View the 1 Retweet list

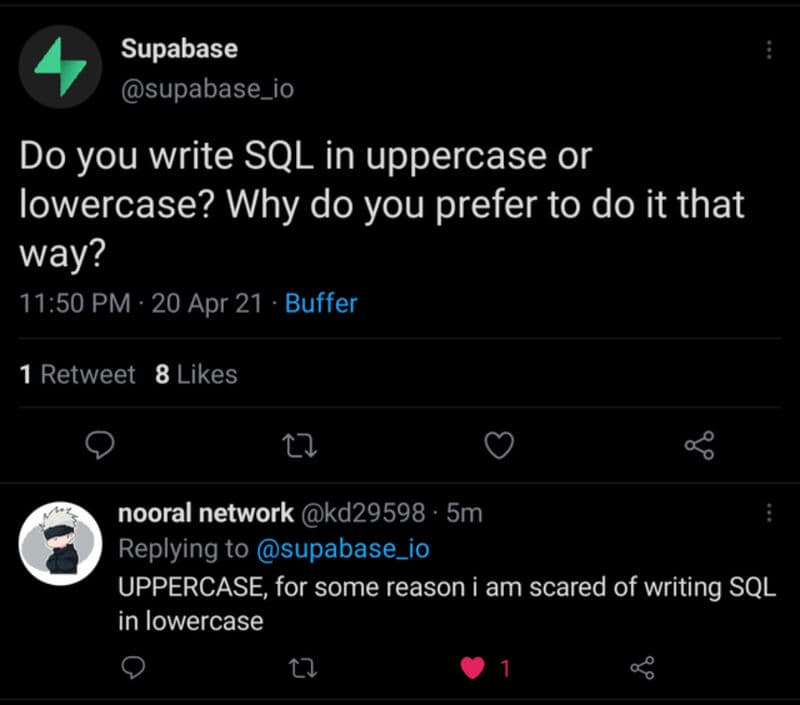(78, 374)
